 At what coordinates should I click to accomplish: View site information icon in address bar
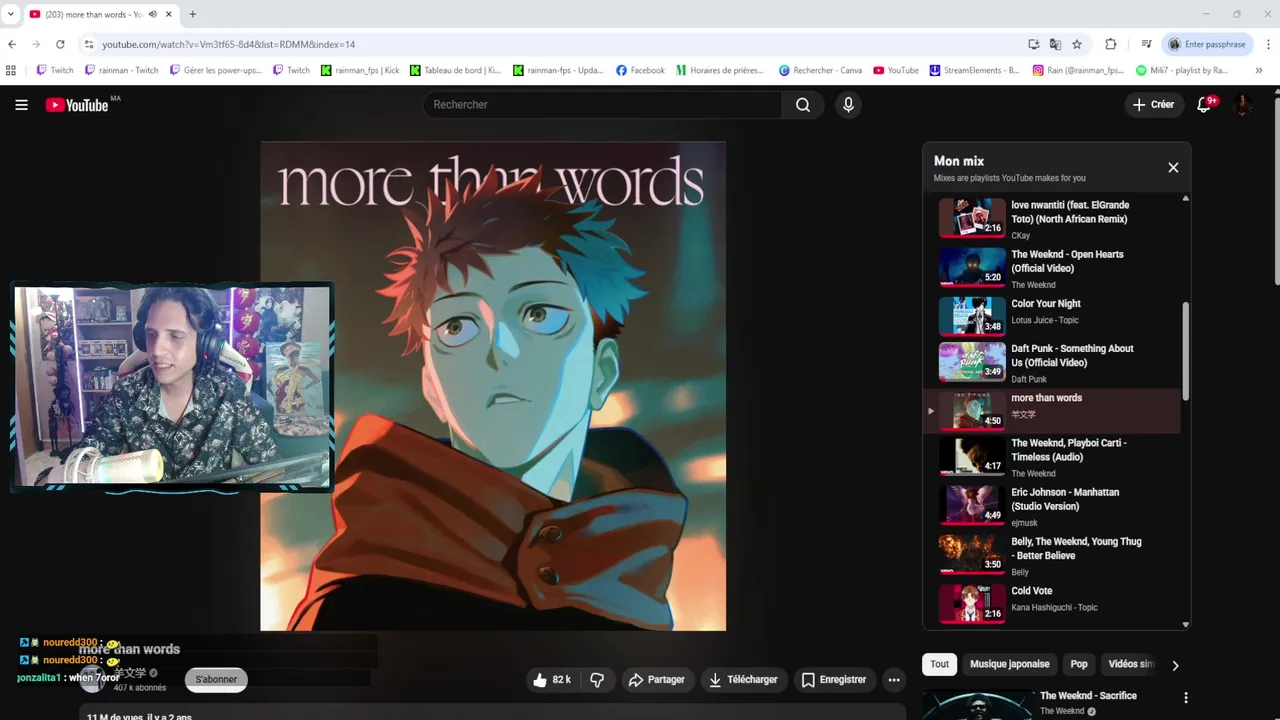pyautogui.click(x=88, y=44)
